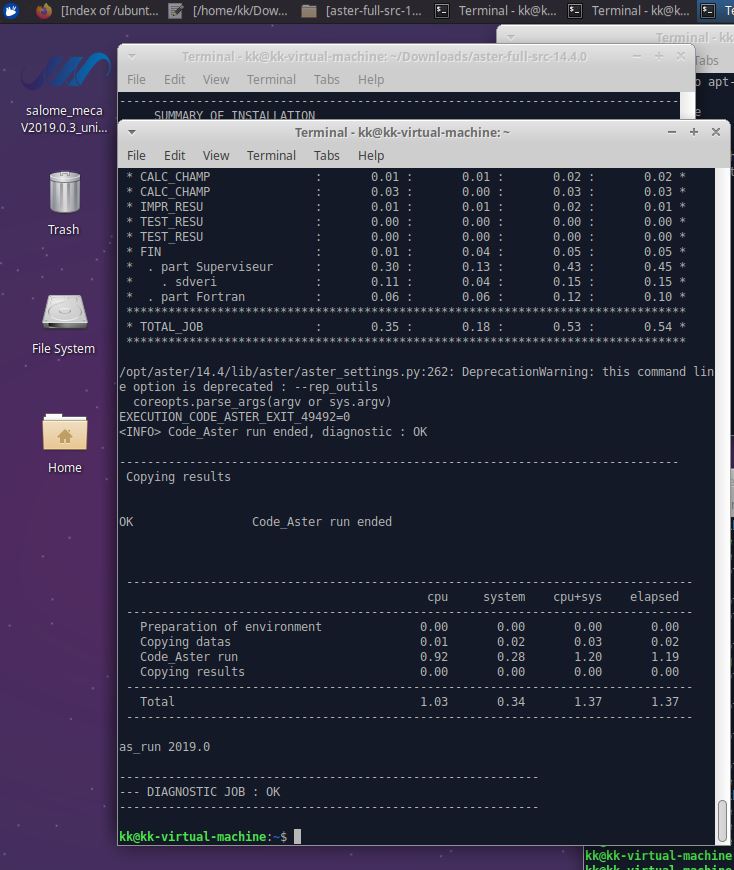Click the 'Copying datas' row
Screen dimensions: 734x870
coord(409,641)
